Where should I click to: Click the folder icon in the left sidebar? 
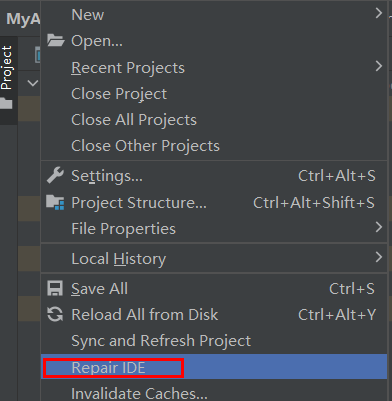[6, 103]
